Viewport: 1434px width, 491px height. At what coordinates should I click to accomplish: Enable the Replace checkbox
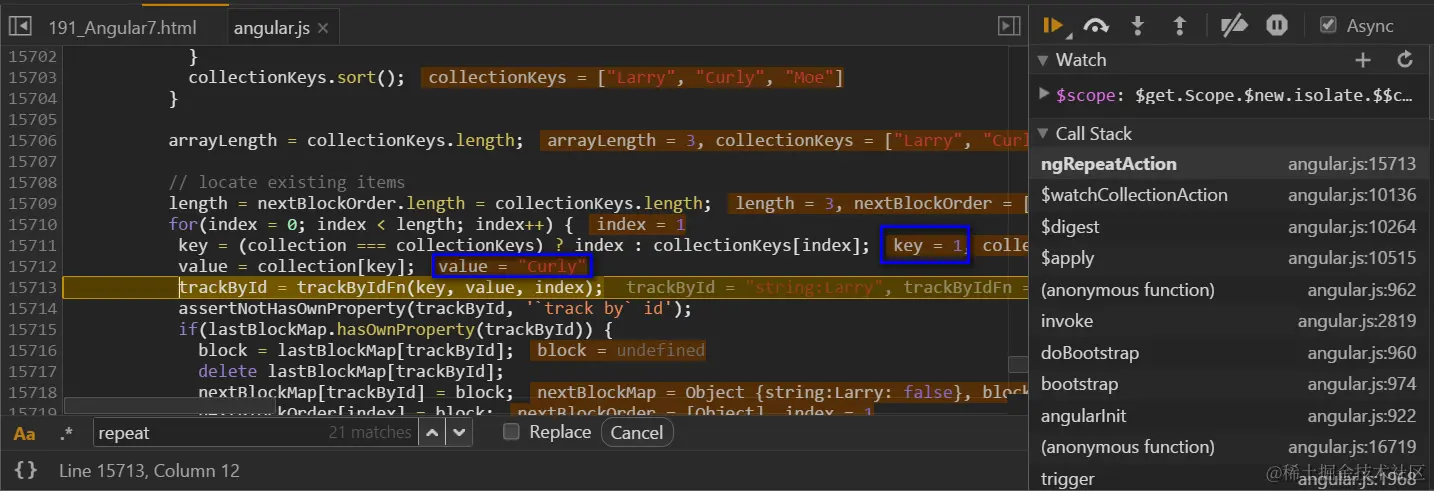pos(511,432)
